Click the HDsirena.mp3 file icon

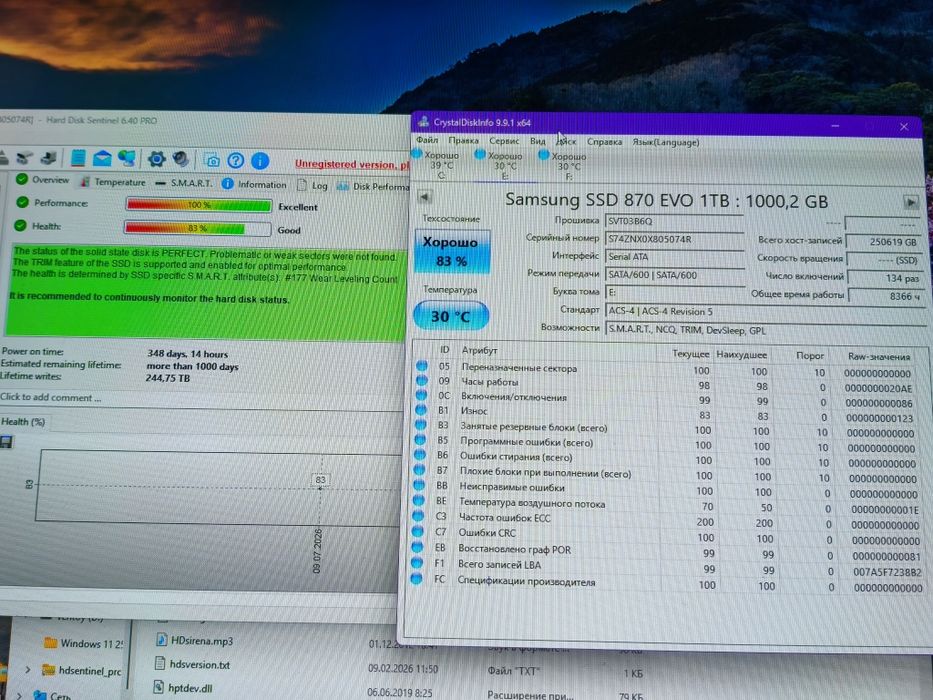pos(161,640)
